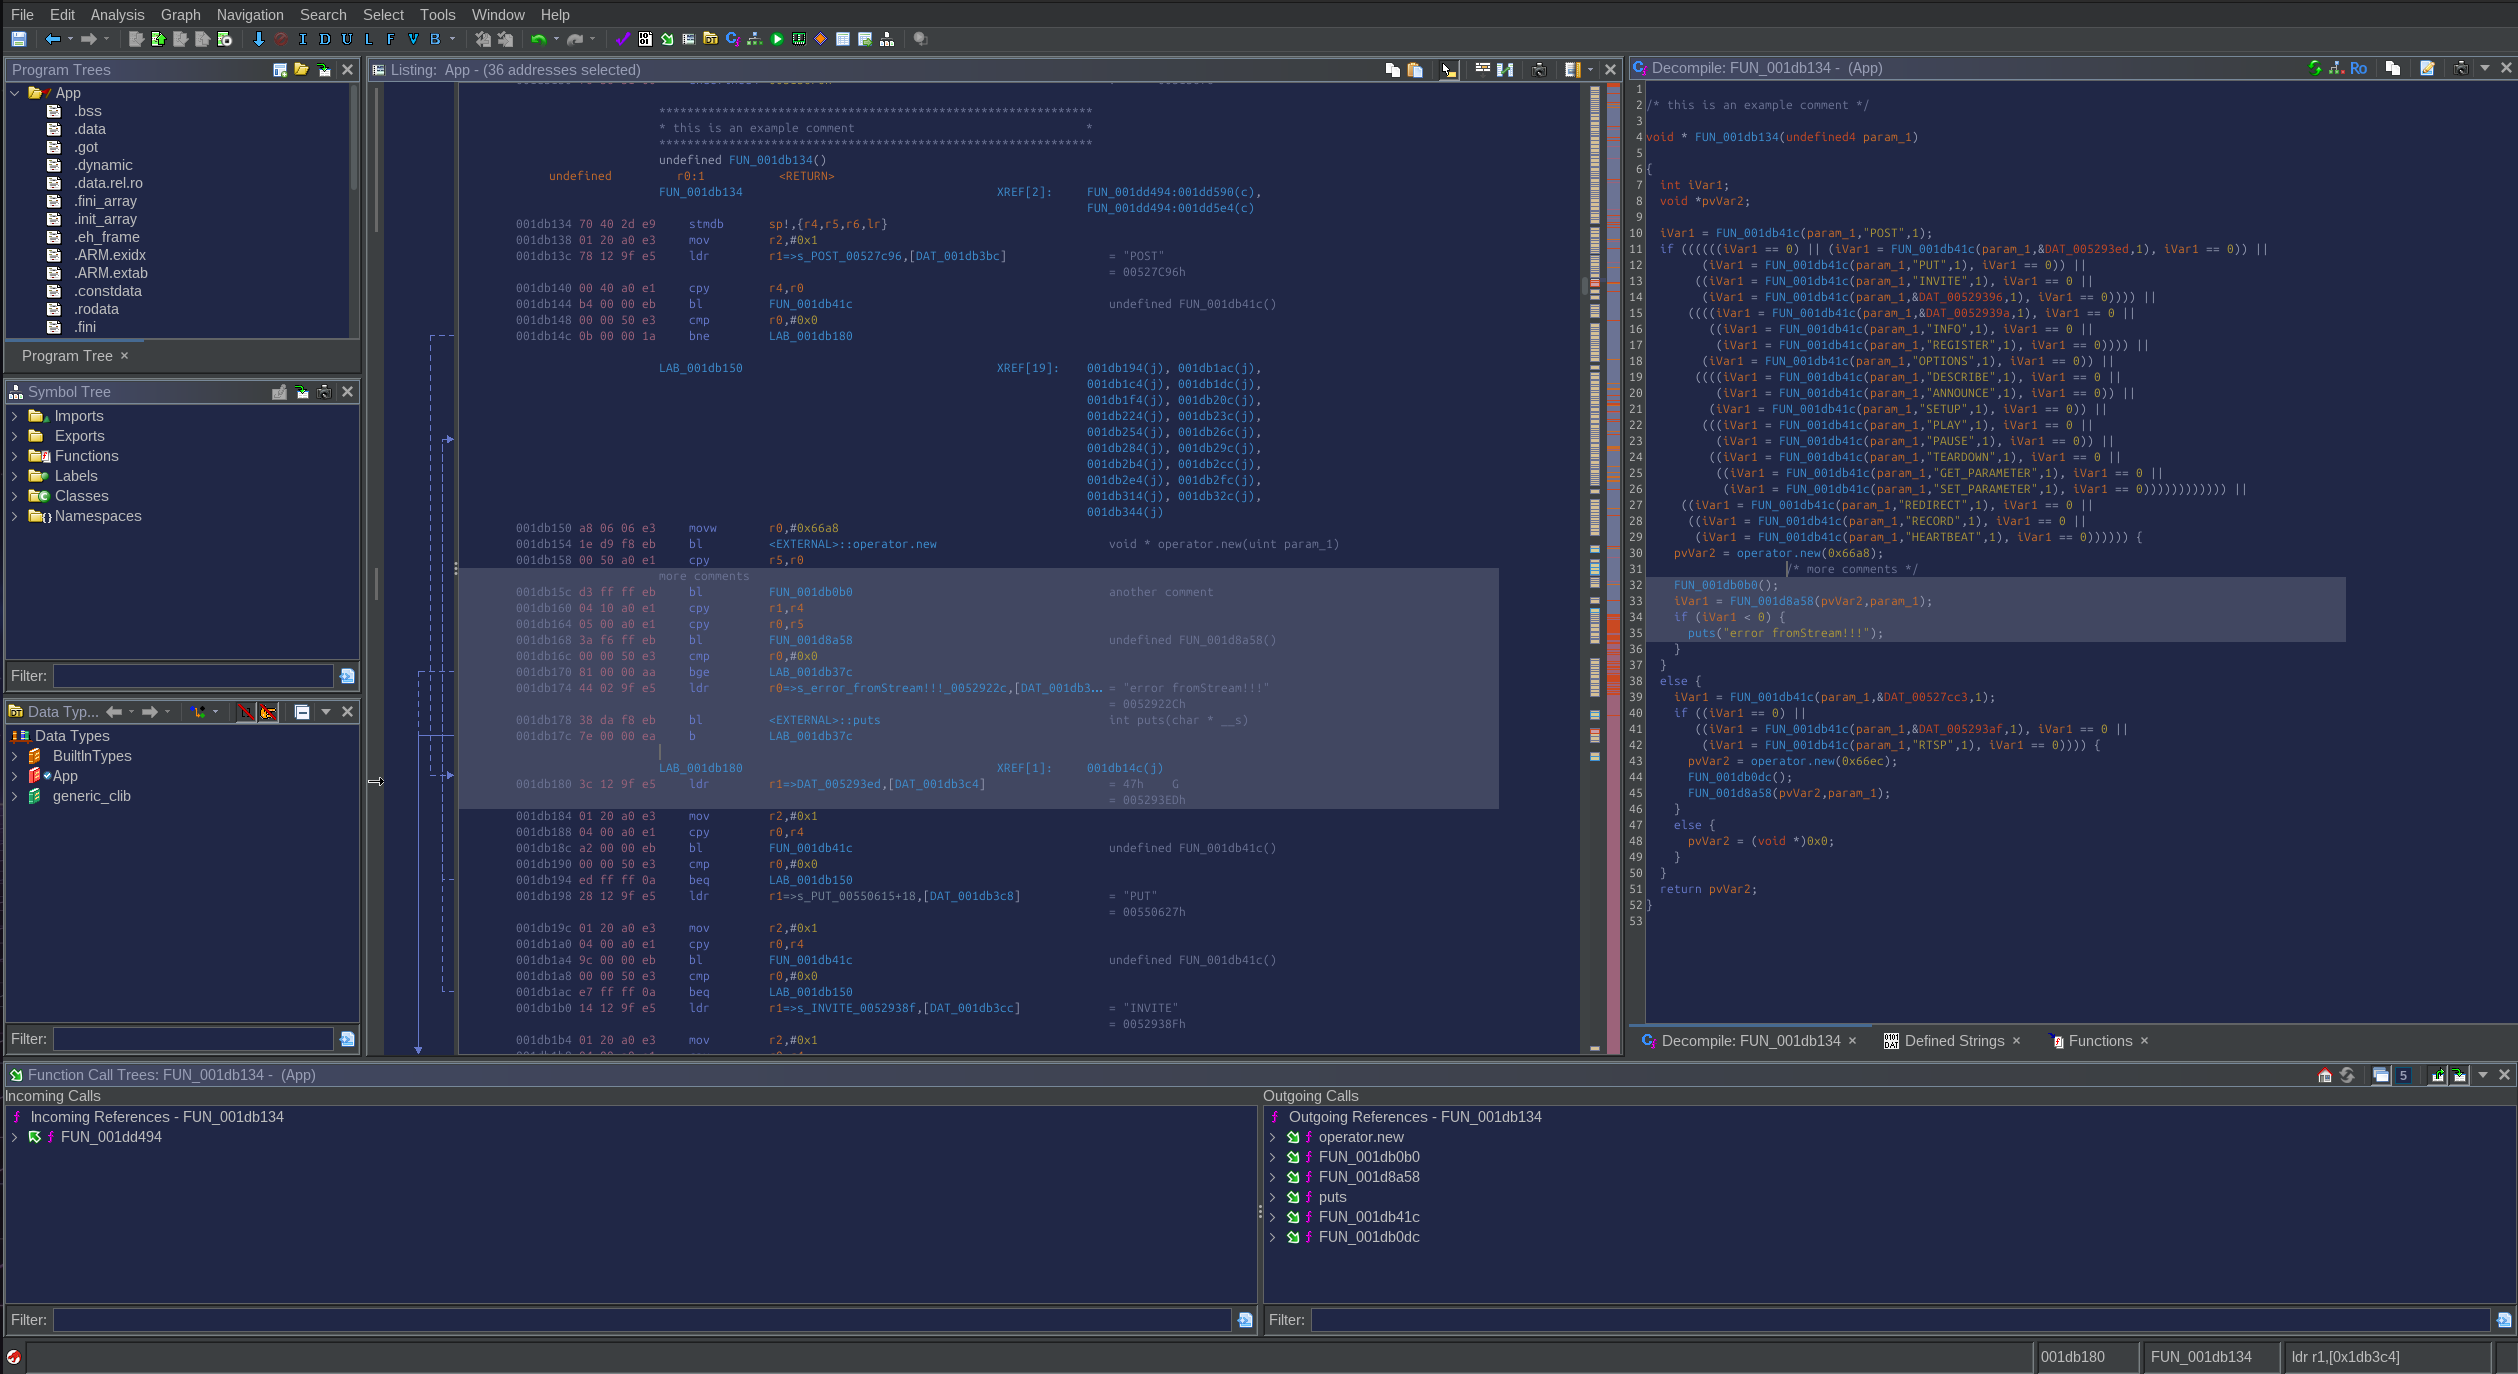Open the Data Type Manager toolbar icon
The image size is (2518, 1374).
(710, 39)
